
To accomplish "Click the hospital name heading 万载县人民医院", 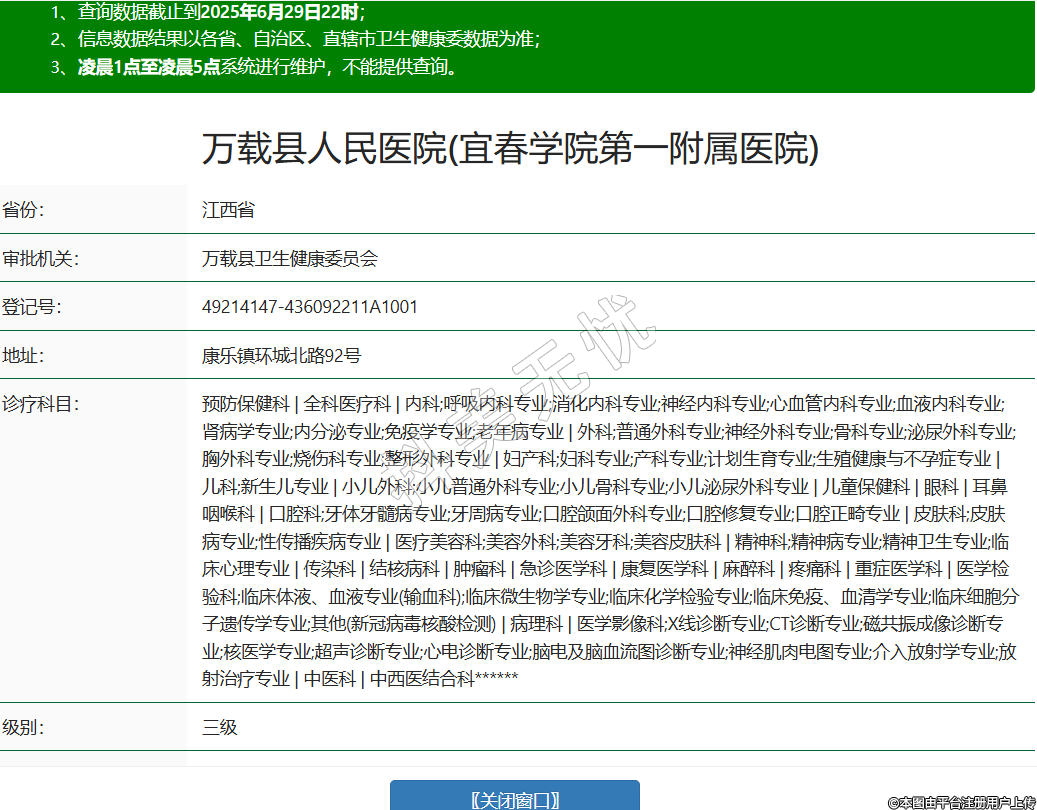I will [510, 149].
